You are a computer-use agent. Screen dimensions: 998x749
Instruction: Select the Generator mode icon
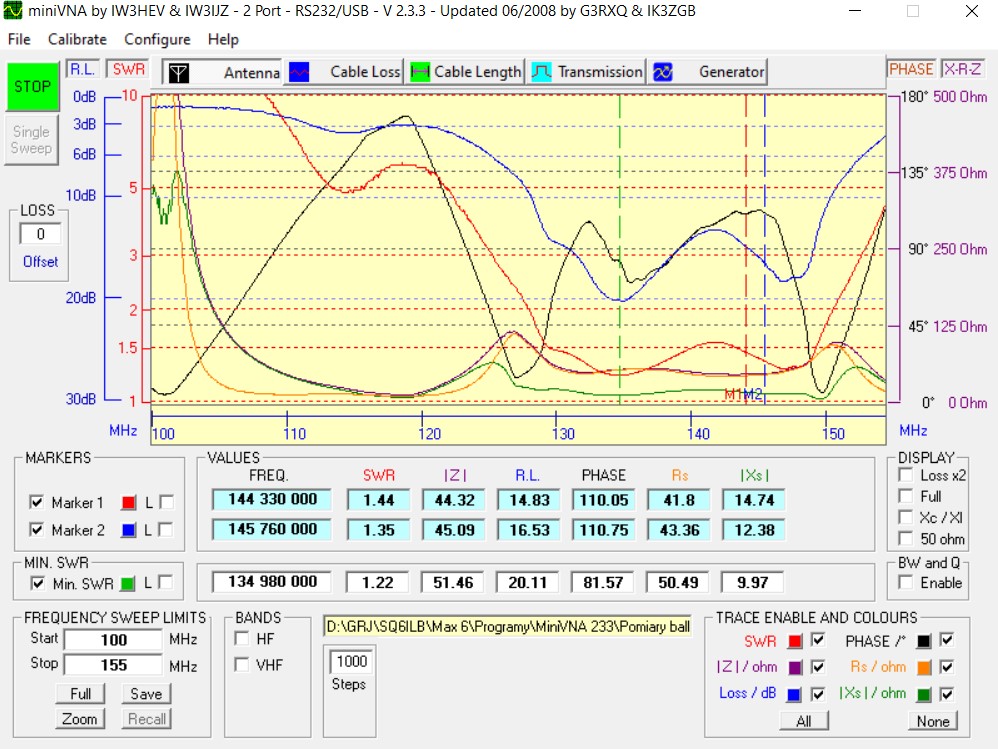click(x=662, y=72)
